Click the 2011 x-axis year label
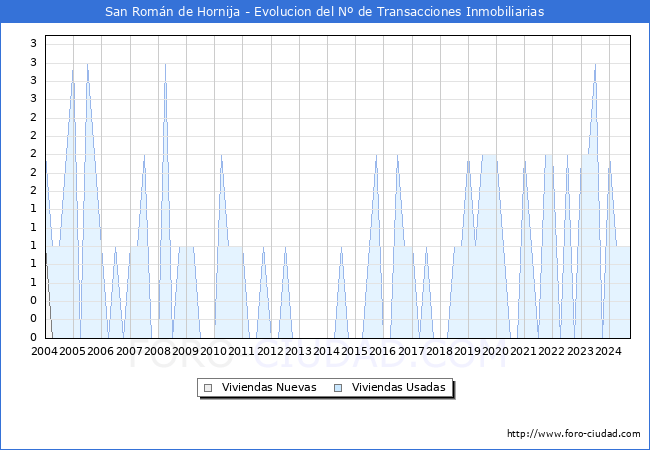This screenshot has height=450, width=650. pos(242,351)
